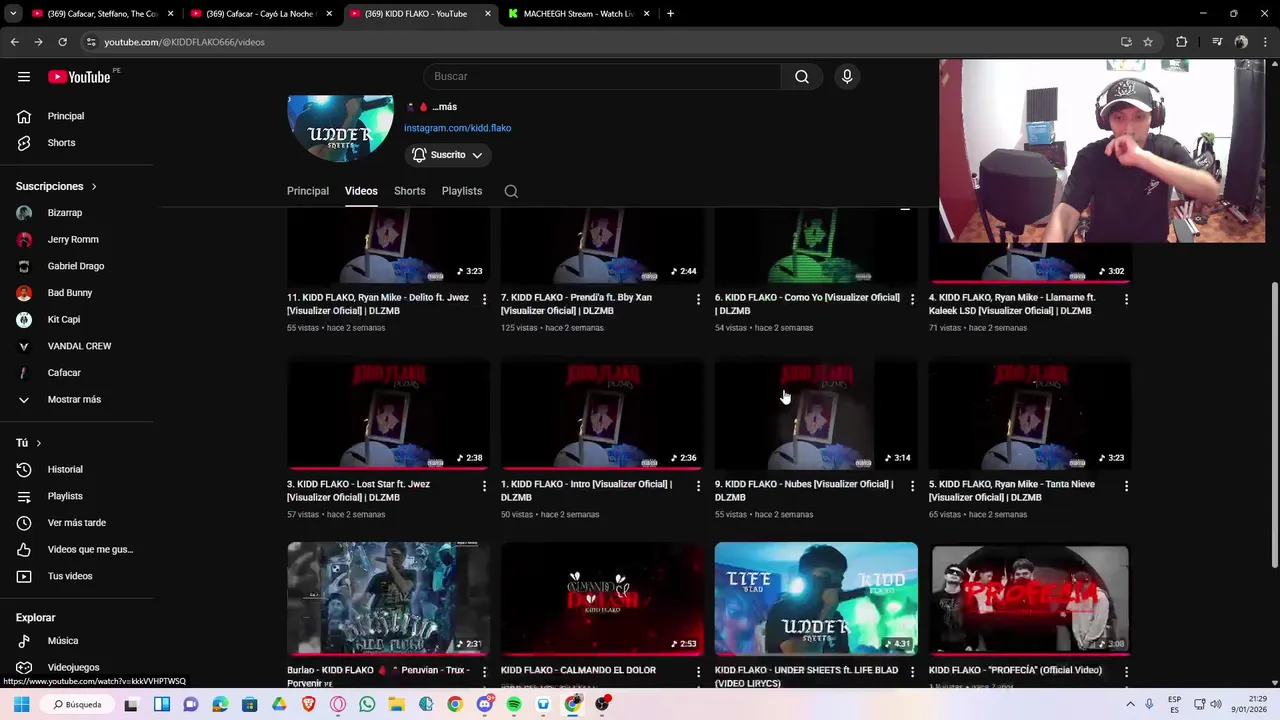Open options menu for Como Yo video
The width and height of the screenshot is (1280, 720).
tap(912, 299)
